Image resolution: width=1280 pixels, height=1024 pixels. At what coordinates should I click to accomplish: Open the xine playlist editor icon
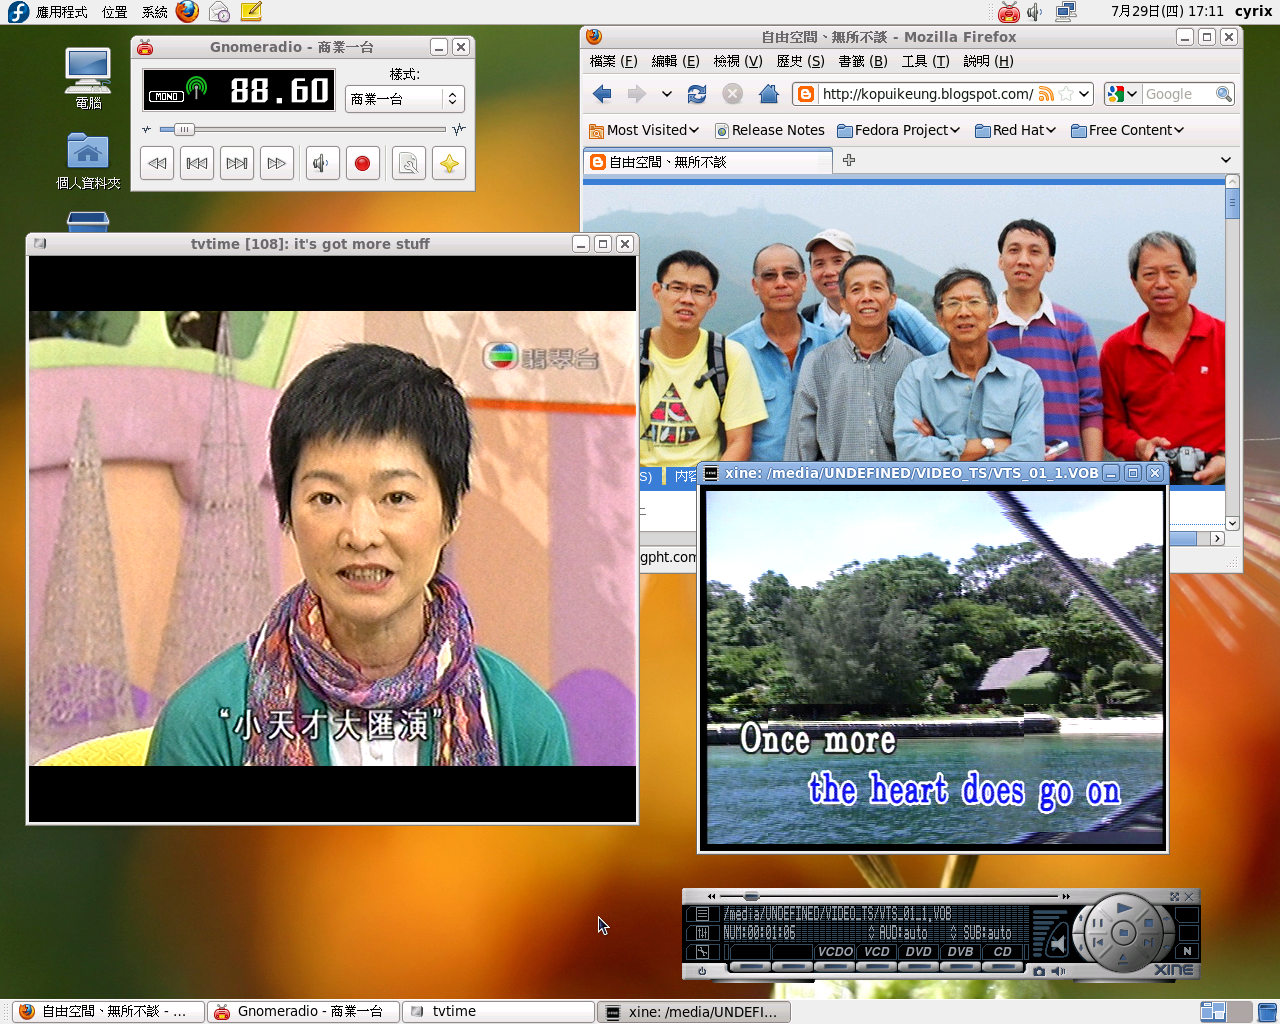pos(702,914)
